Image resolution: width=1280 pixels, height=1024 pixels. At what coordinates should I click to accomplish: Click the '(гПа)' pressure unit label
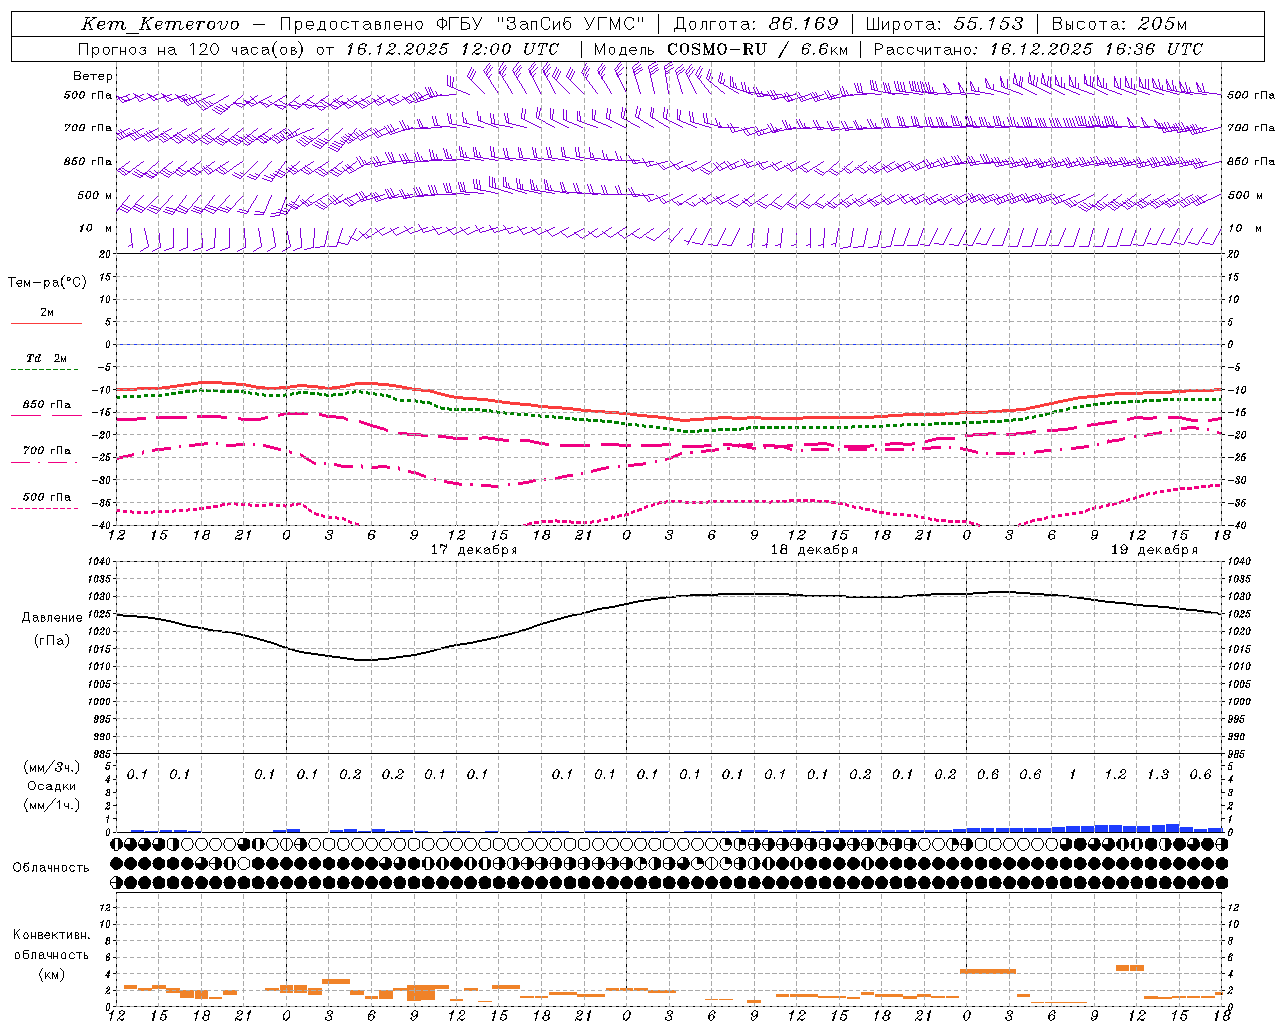click(52, 641)
